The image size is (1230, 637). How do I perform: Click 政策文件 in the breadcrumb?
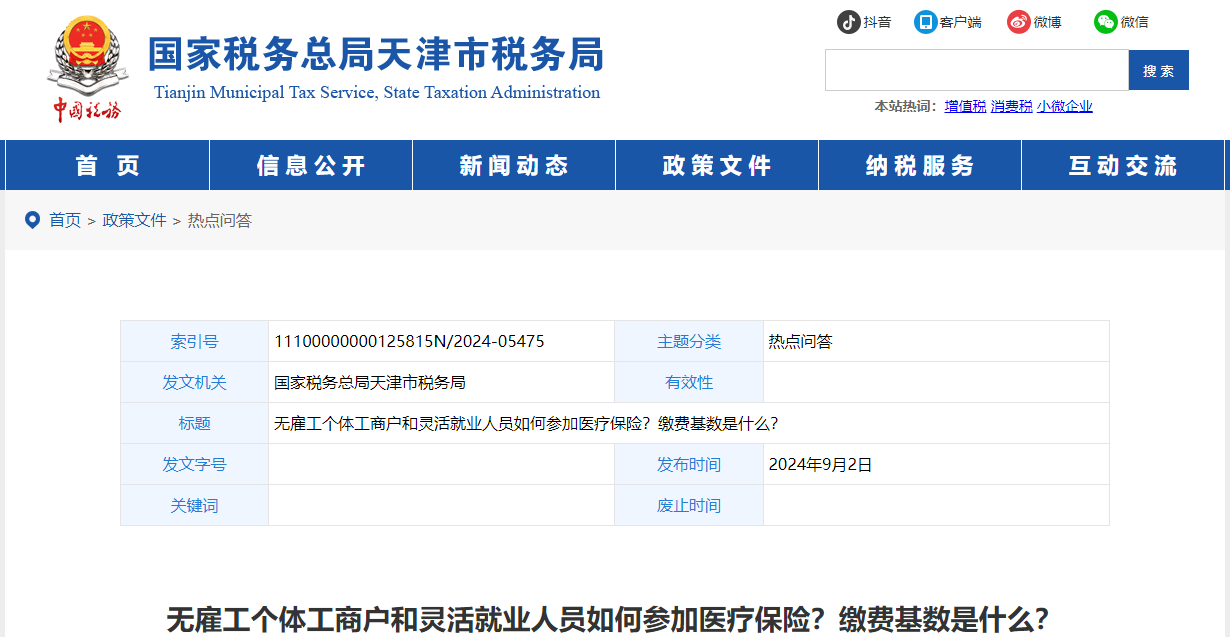pos(134,220)
